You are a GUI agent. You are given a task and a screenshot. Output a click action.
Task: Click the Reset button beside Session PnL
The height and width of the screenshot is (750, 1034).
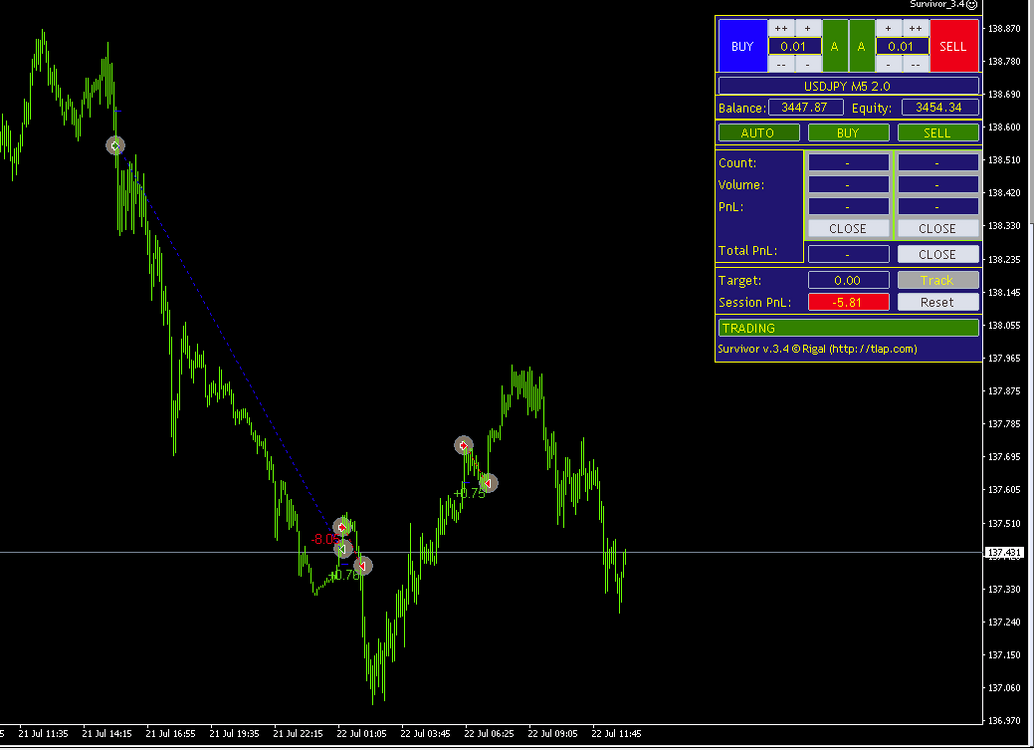click(x=938, y=302)
